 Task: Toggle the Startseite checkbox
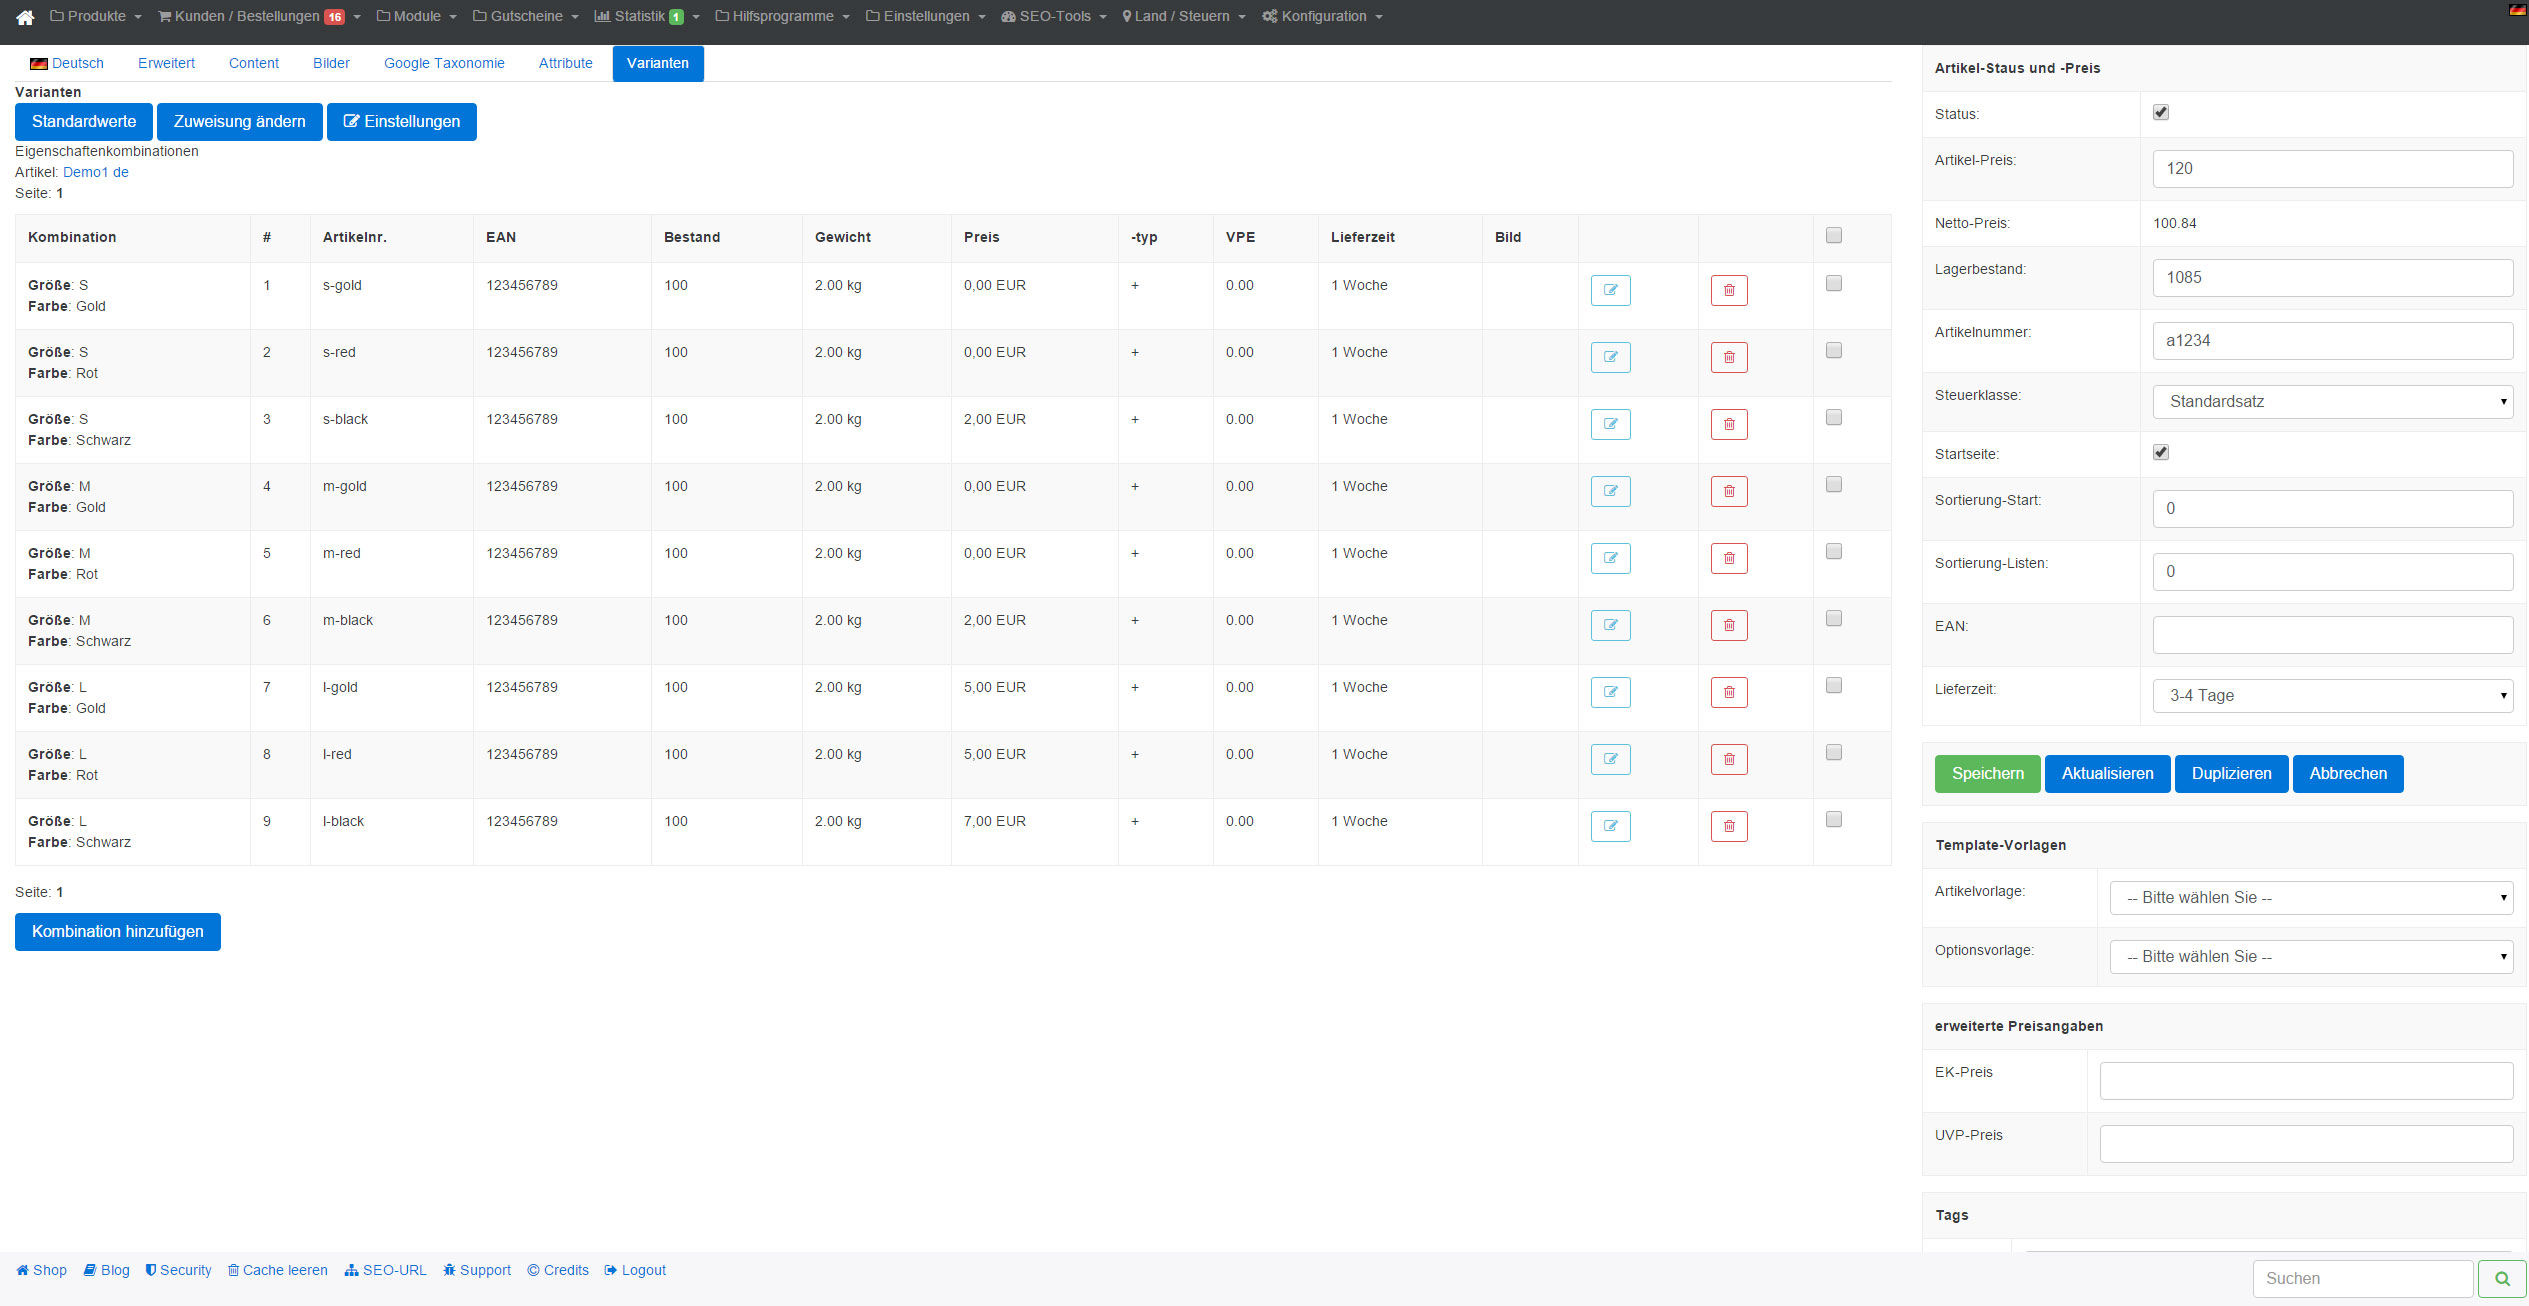click(2161, 452)
